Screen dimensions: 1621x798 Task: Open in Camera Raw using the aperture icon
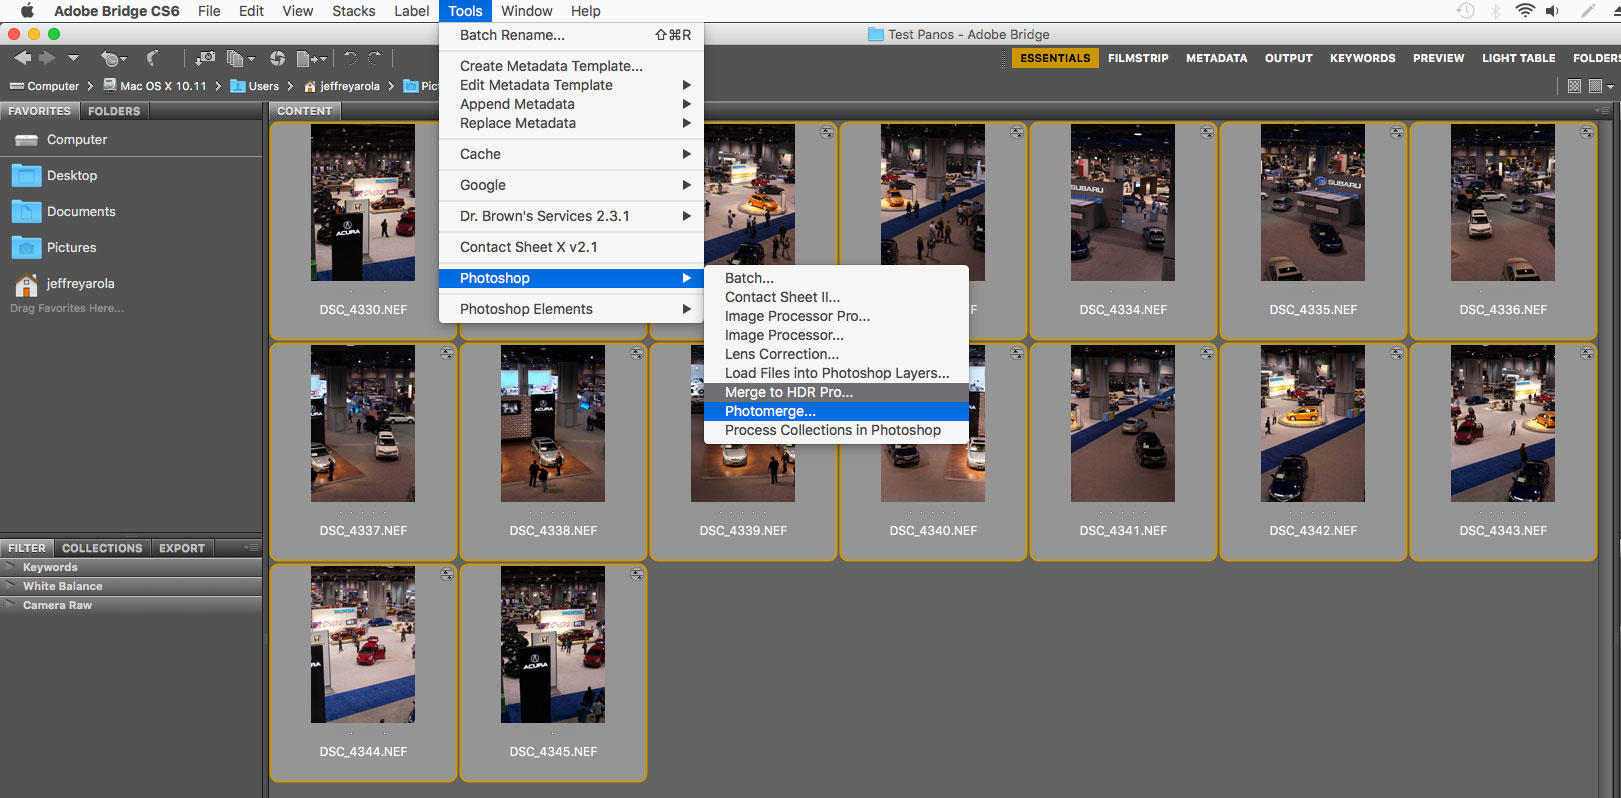tap(277, 58)
